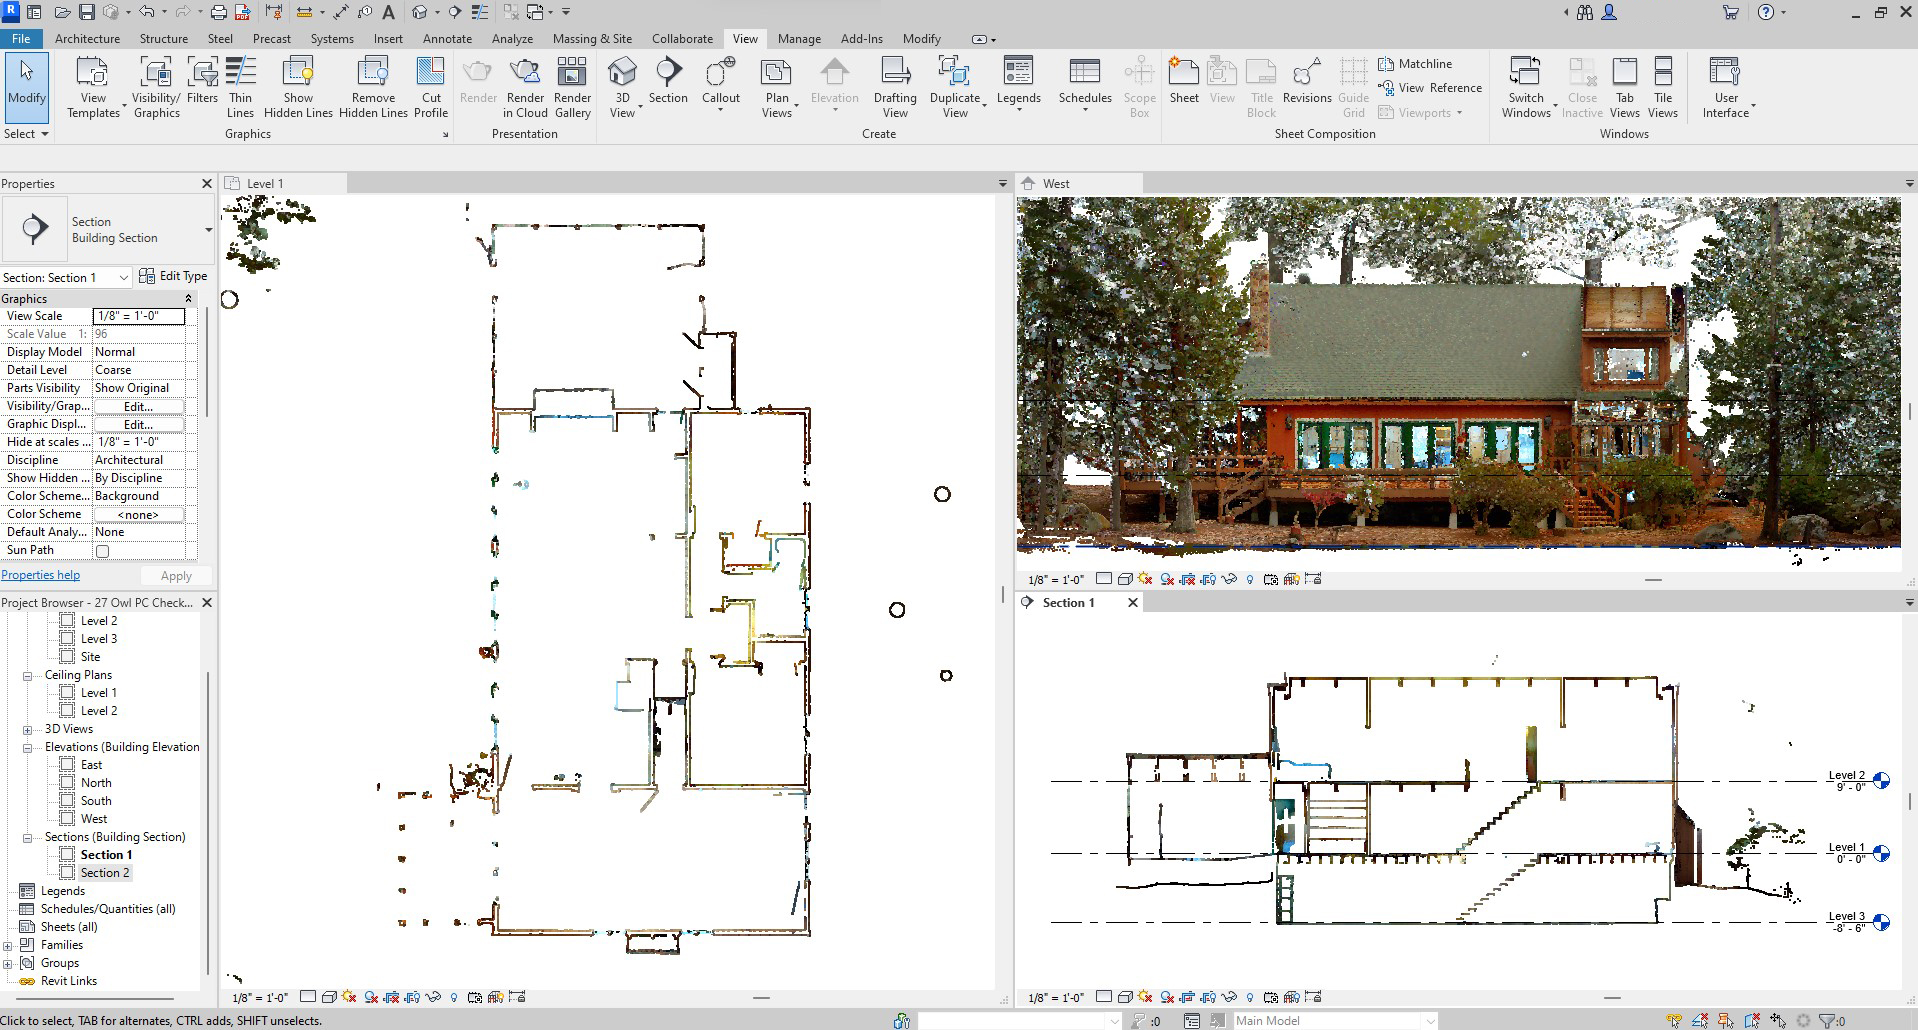This screenshot has width=1918, height=1030.
Task: Expand the 3D Views tree node
Action: [28, 729]
